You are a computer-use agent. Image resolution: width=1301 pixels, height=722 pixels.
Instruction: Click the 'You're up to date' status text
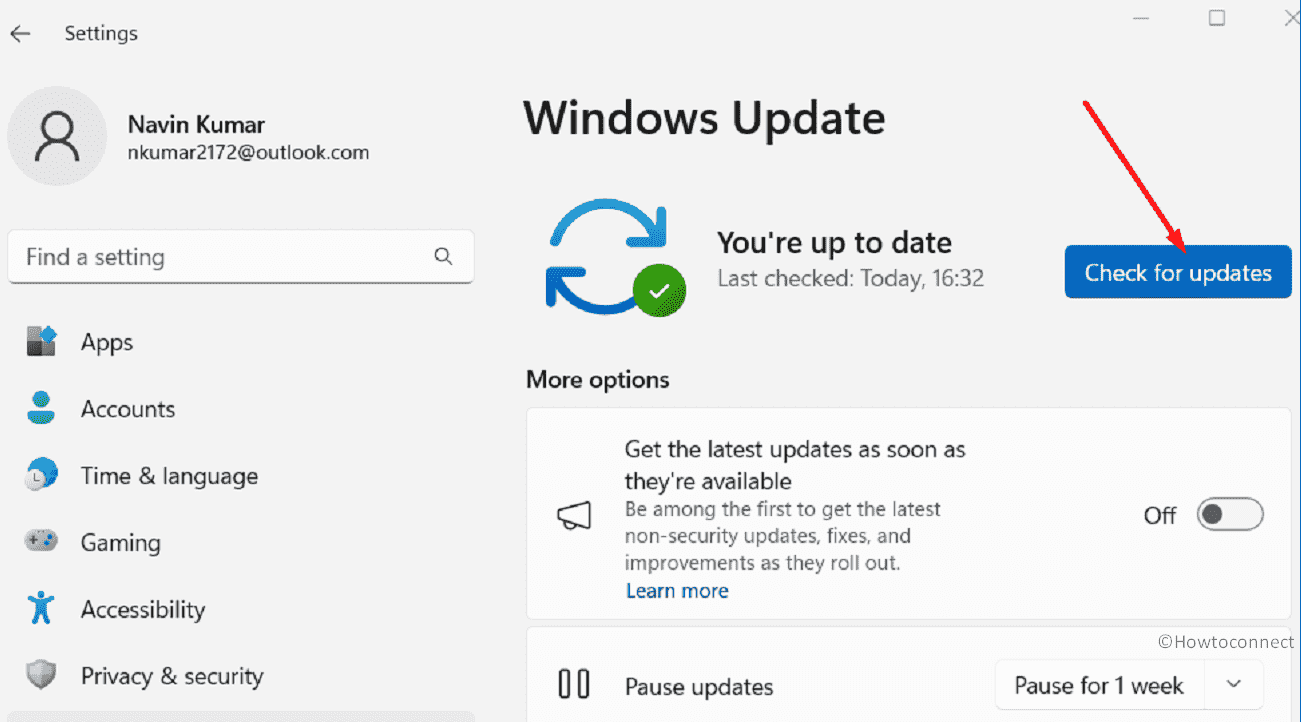point(835,242)
